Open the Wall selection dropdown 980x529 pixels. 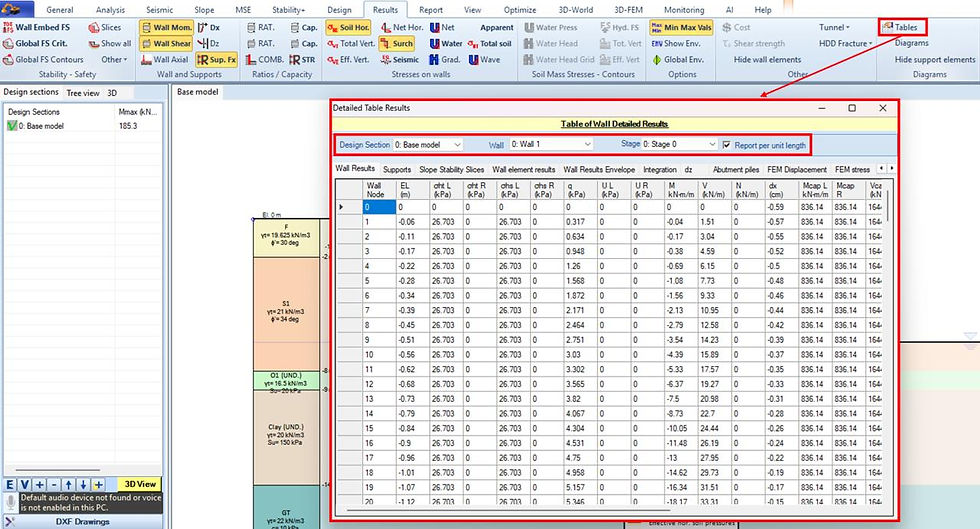click(551, 144)
